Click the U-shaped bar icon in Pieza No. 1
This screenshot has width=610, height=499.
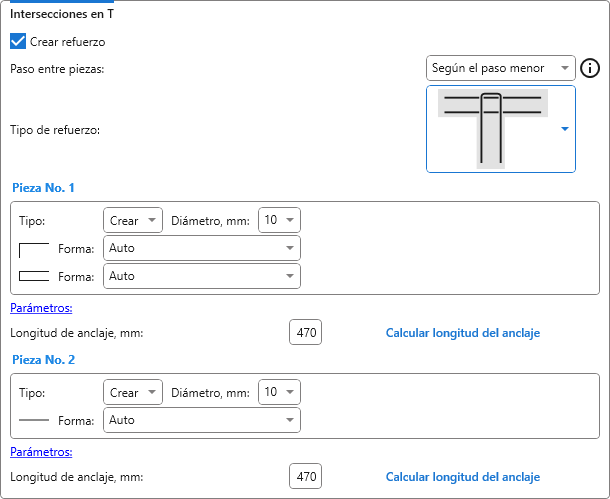(x=34, y=276)
